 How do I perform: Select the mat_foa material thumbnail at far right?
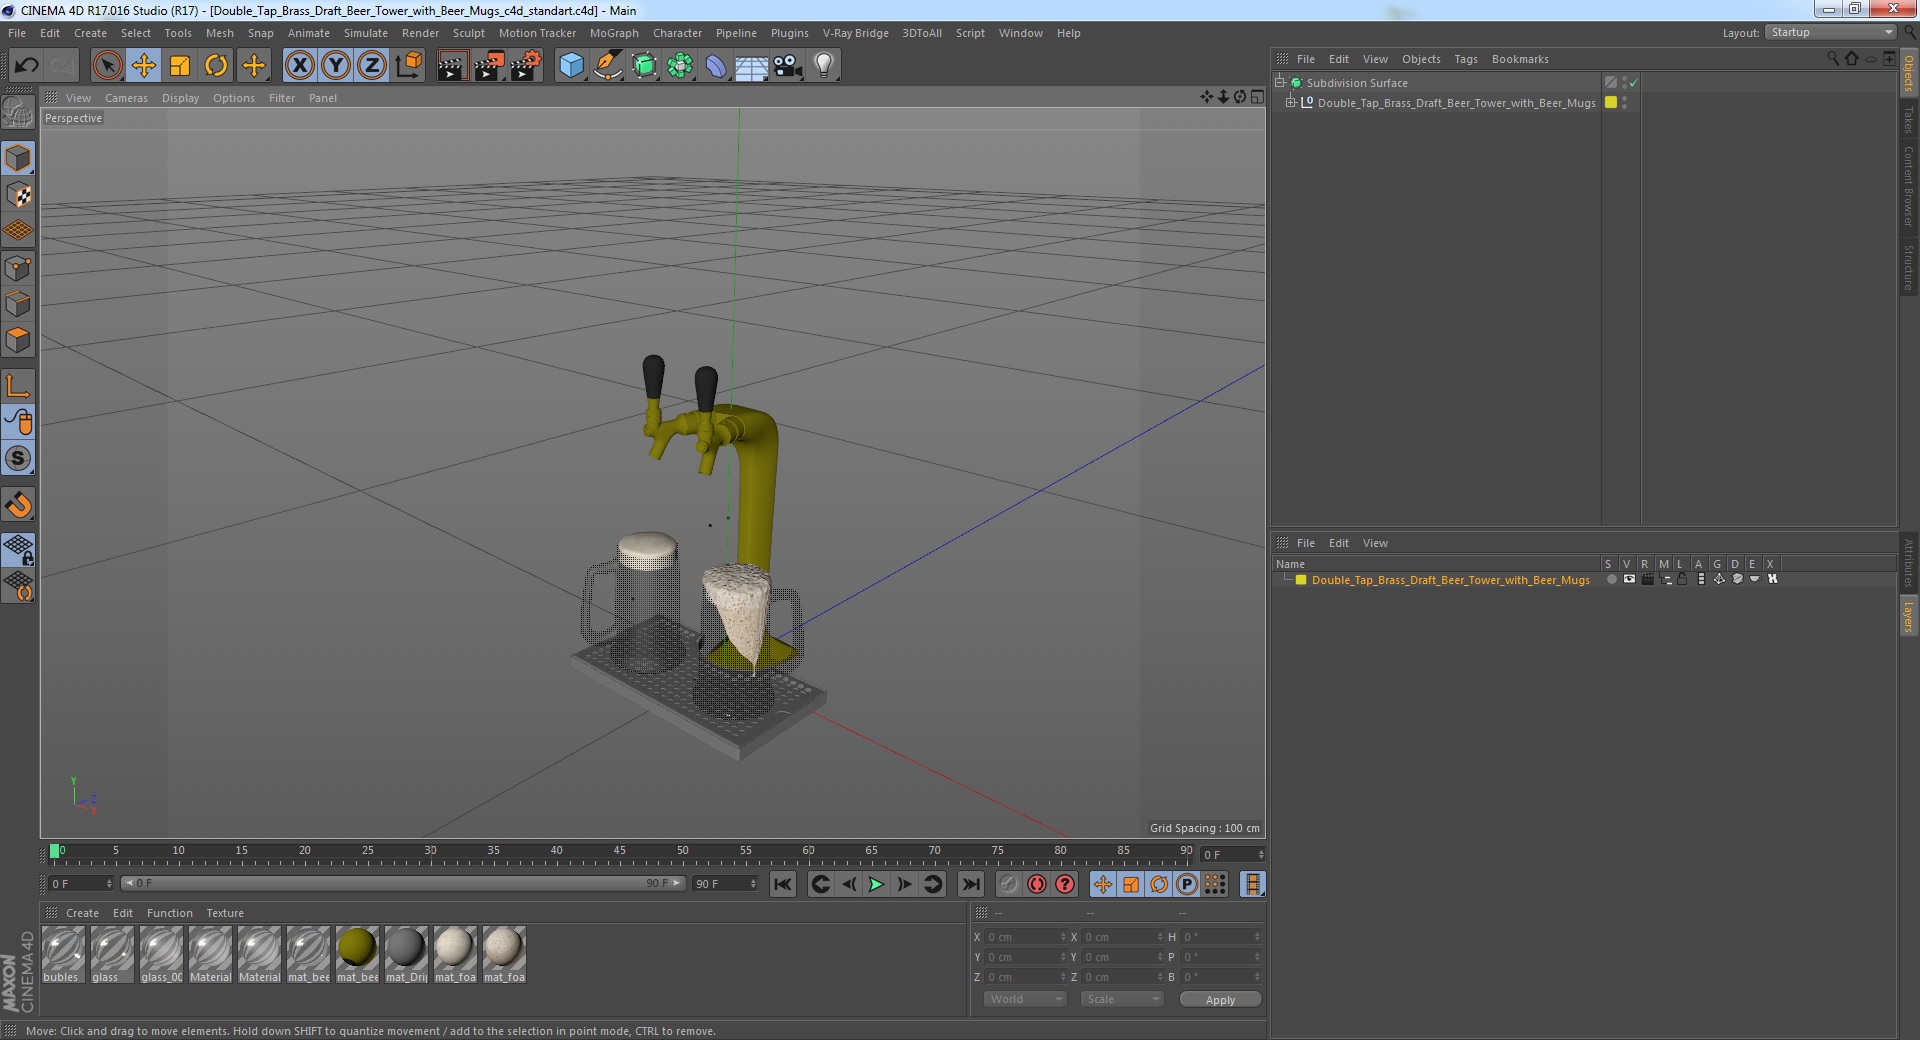[x=503, y=955]
